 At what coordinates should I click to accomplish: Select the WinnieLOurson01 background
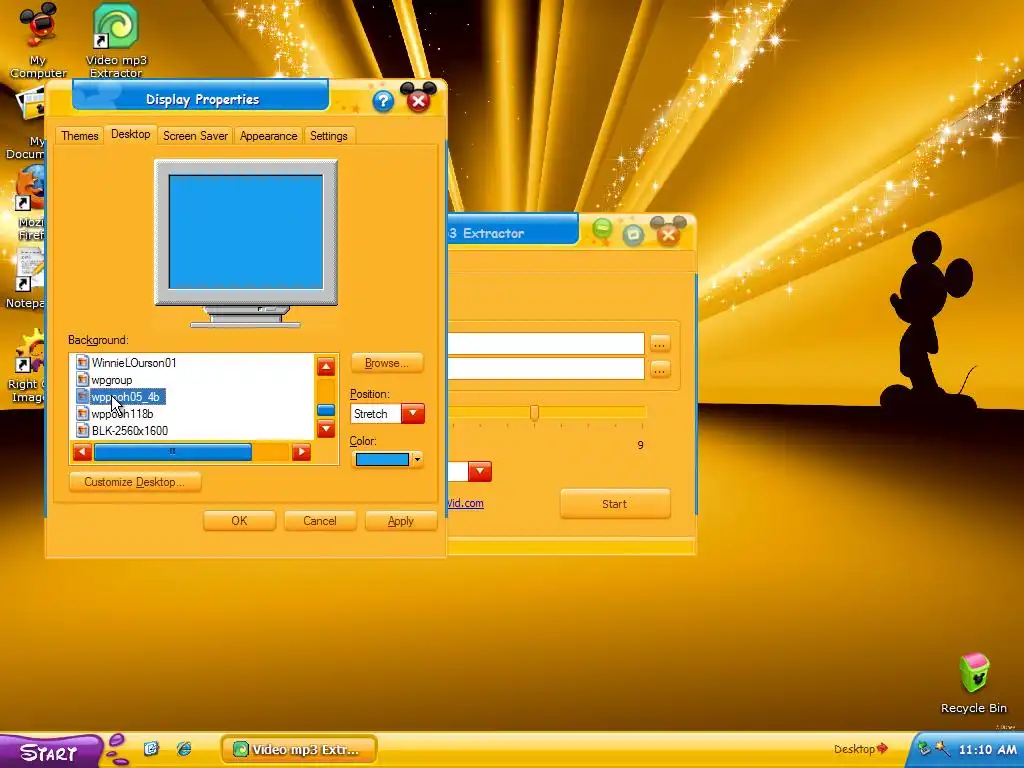pos(134,362)
